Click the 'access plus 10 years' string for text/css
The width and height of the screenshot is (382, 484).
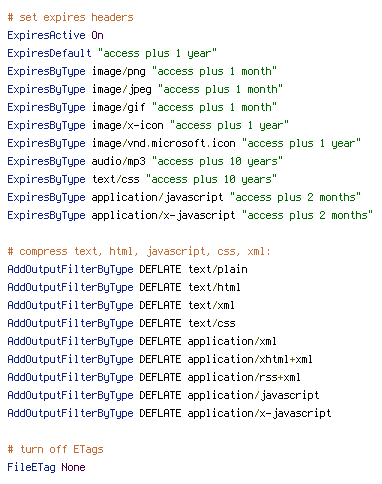(x=211, y=180)
